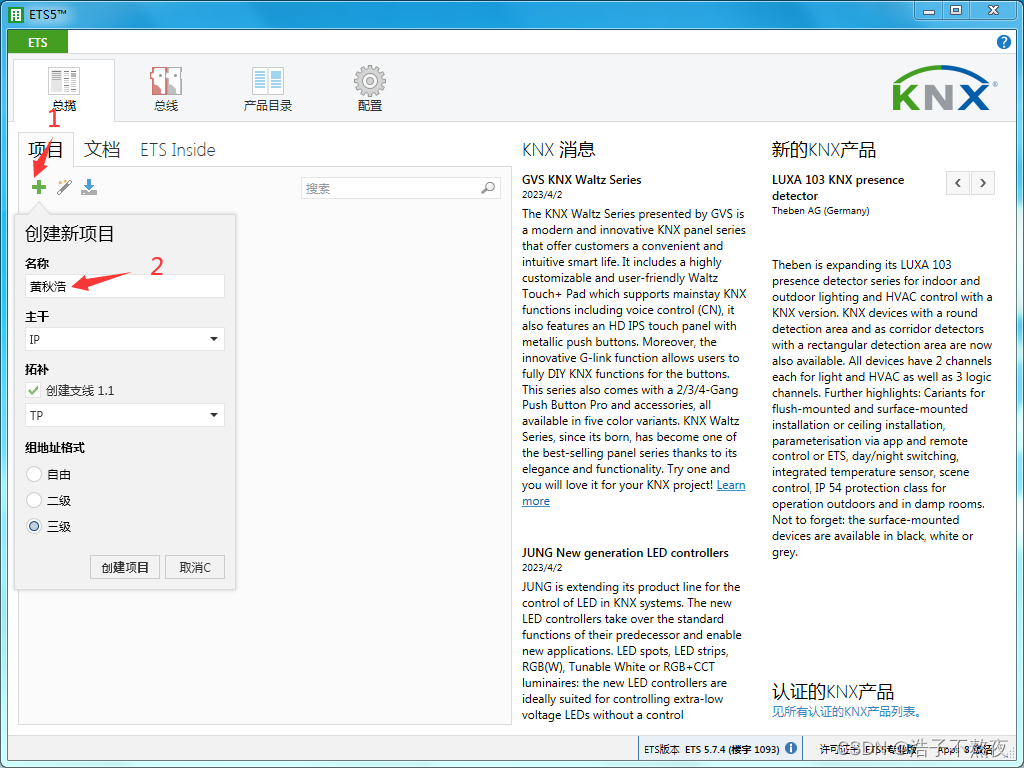Click JUNG New generation LED controllers headline
This screenshot has height=768, width=1024.
pyautogui.click(x=625, y=552)
